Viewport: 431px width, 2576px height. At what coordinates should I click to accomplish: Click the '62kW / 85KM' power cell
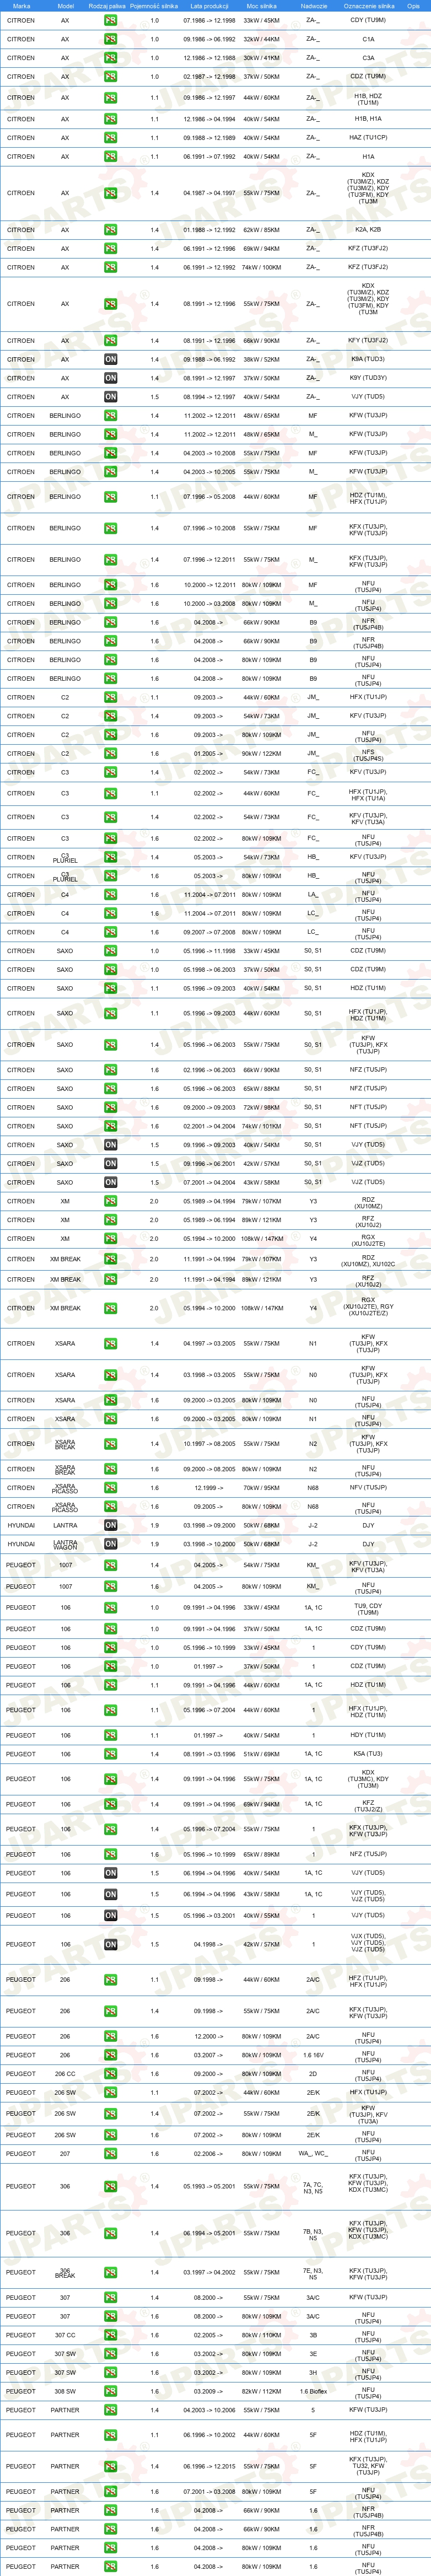pos(261,230)
